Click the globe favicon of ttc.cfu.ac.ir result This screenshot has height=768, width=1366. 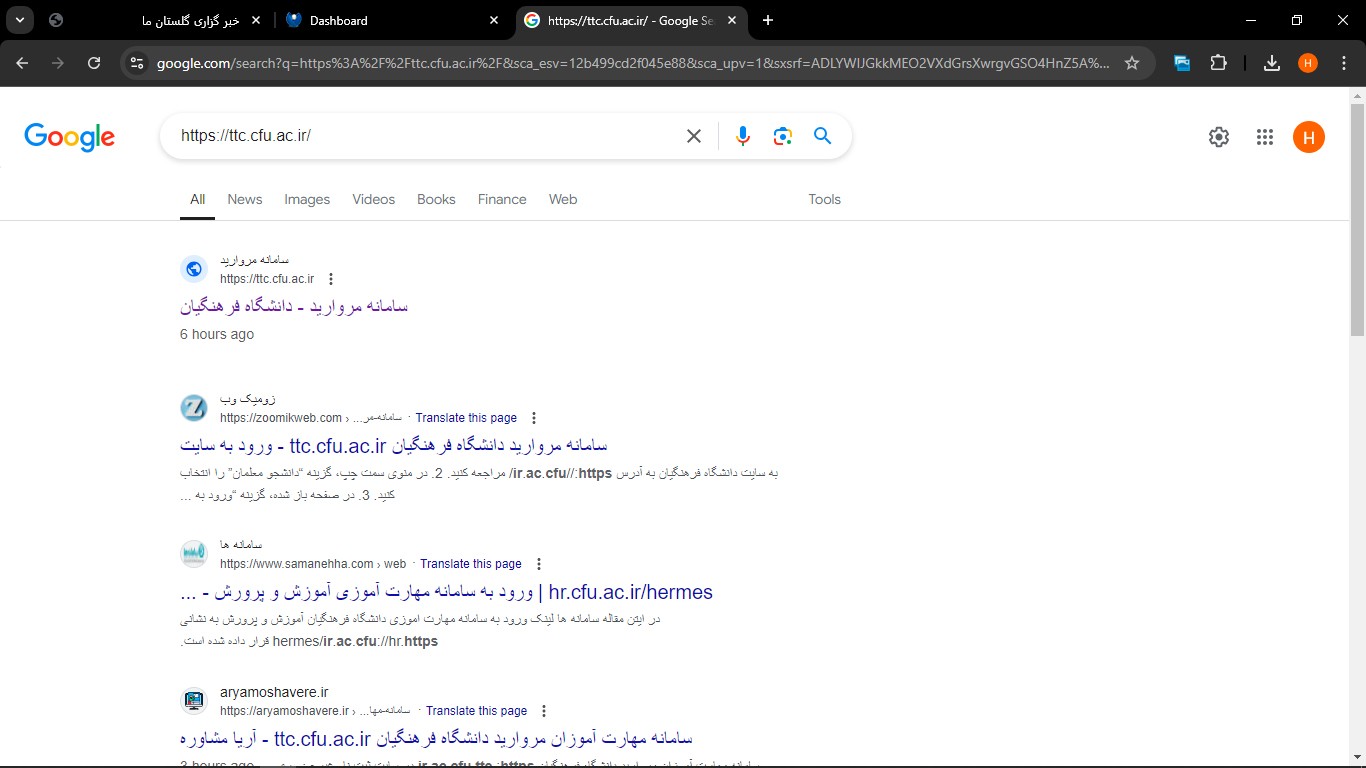(x=194, y=269)
